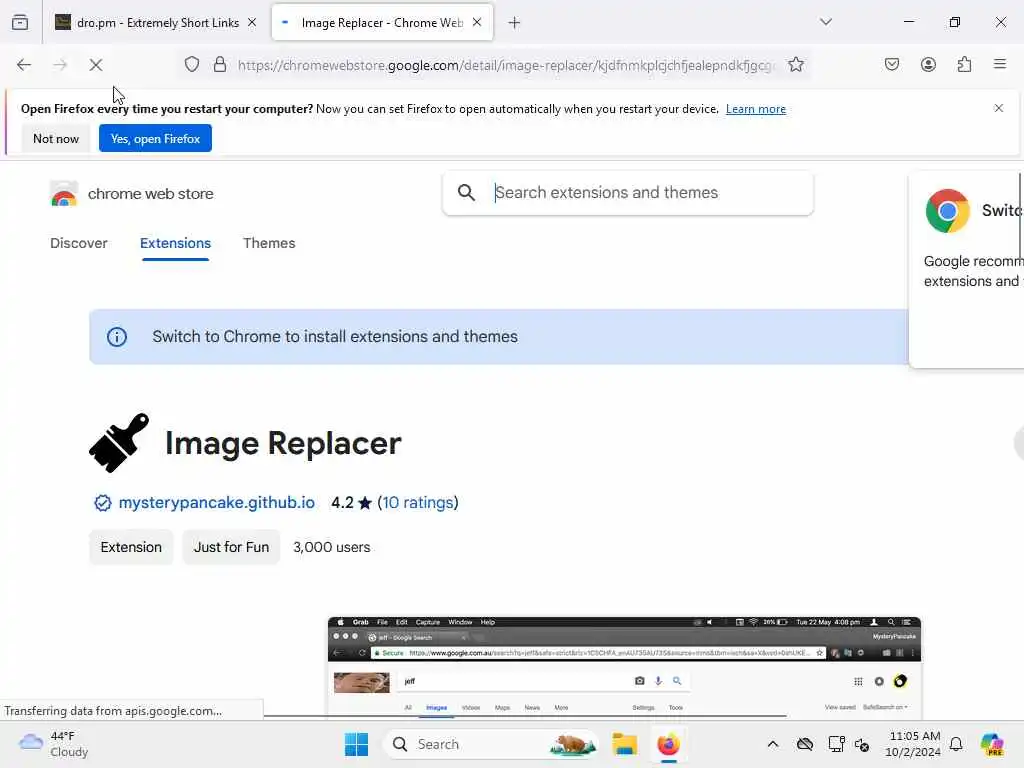Choose Not now in notification bar
Screen dimensions: 1024x768
(x=56, y=138)
